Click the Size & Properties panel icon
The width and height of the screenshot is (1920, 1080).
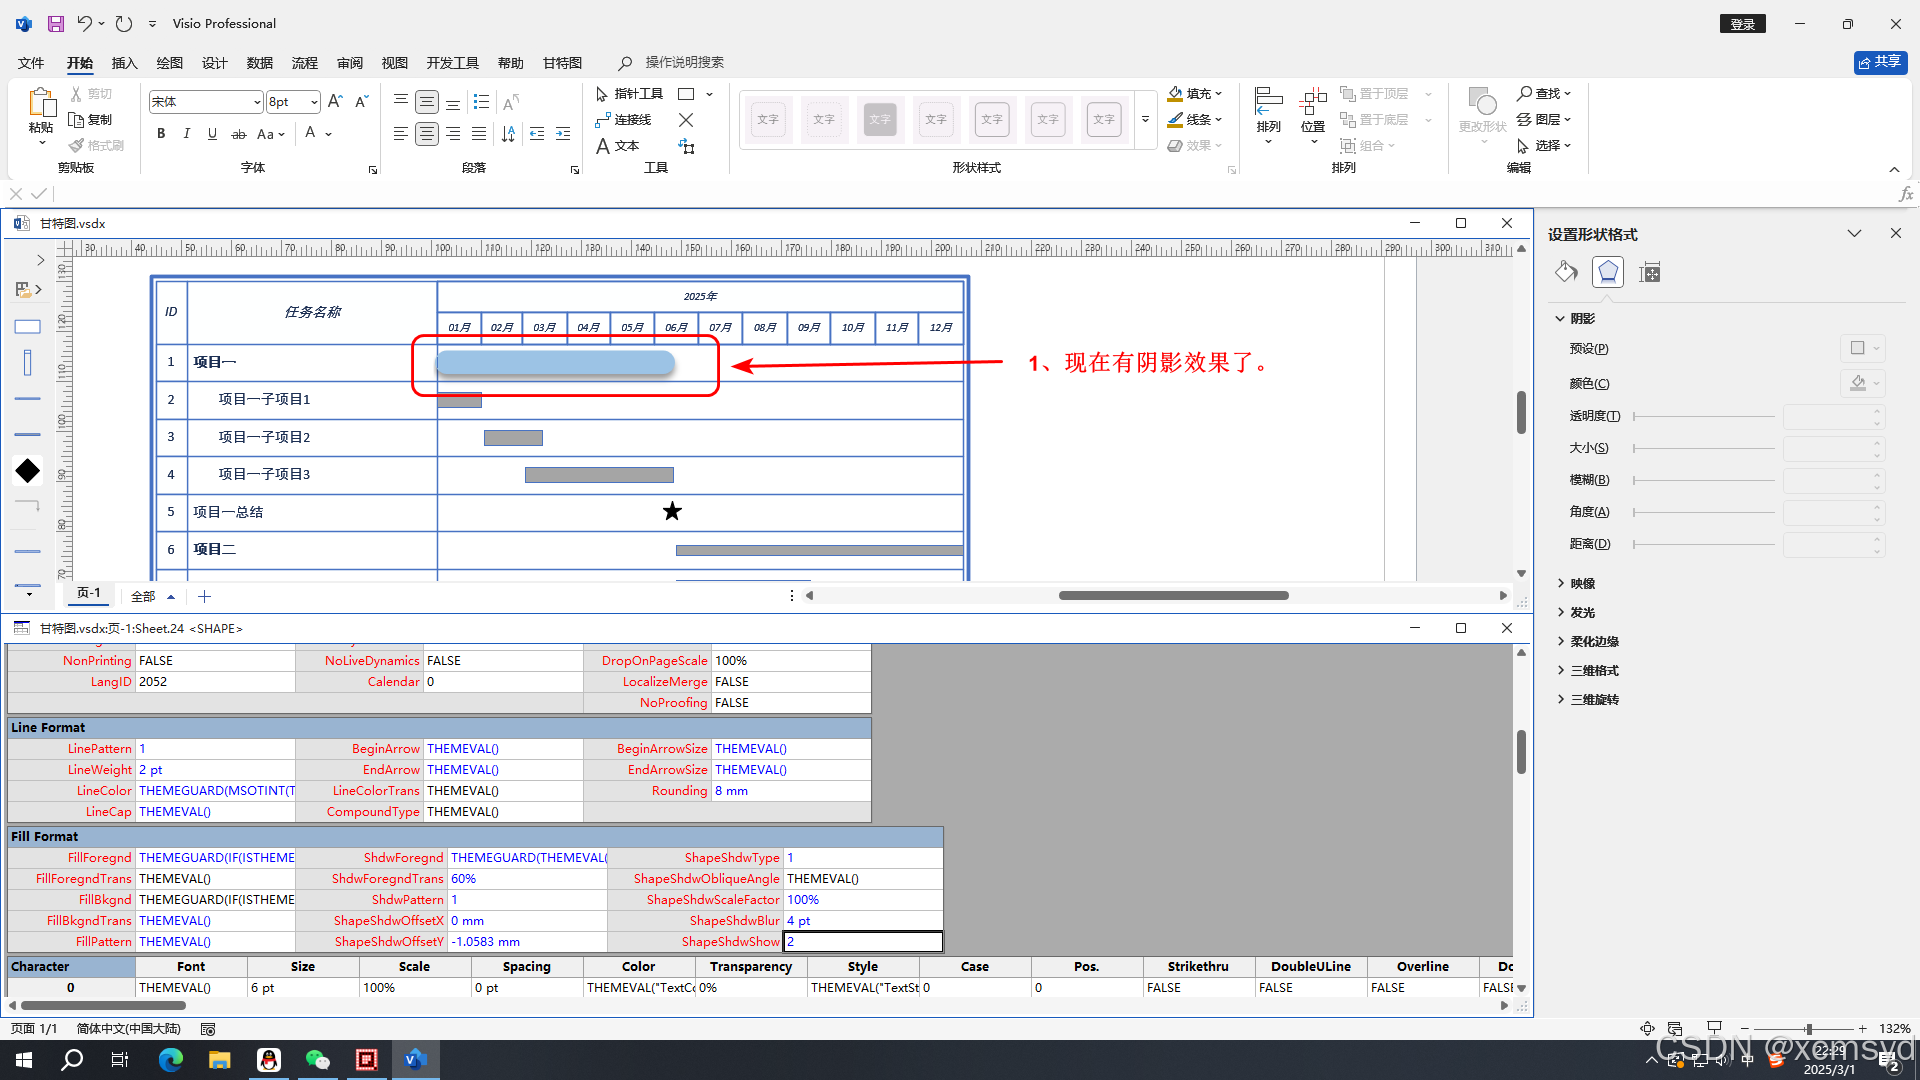pos(1650,272)
